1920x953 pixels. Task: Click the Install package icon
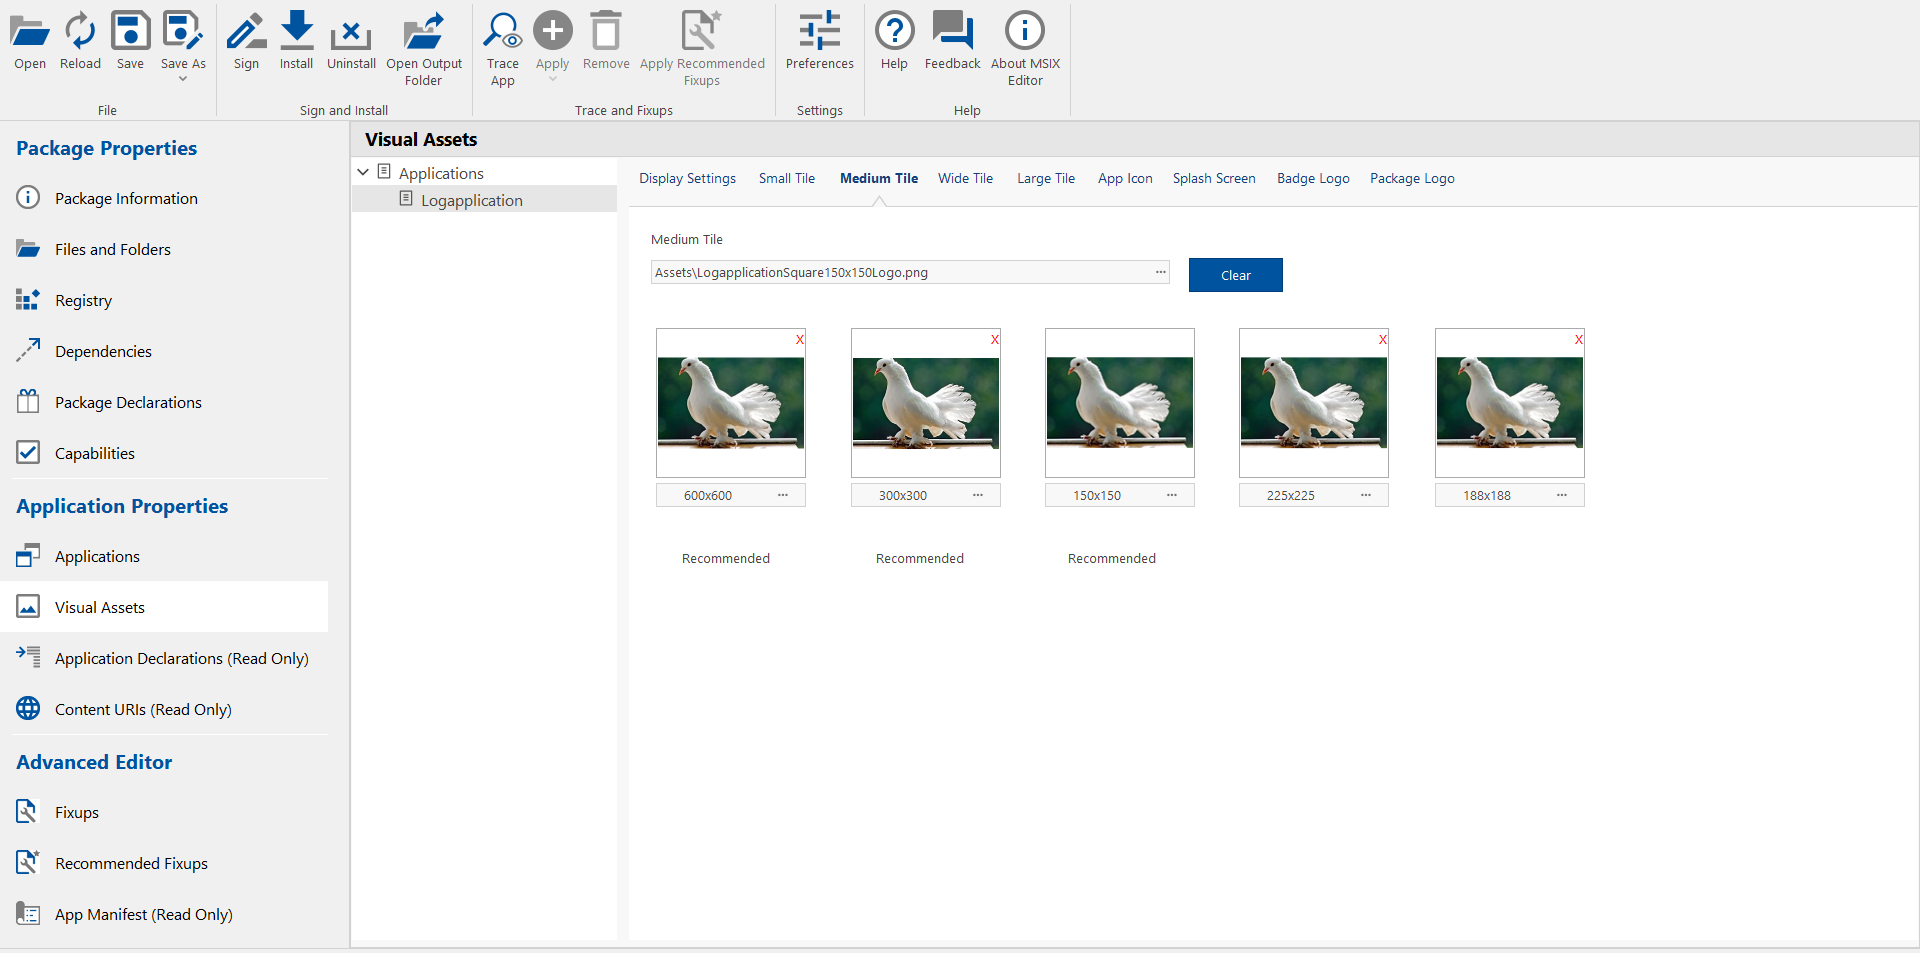click(296, 33)
